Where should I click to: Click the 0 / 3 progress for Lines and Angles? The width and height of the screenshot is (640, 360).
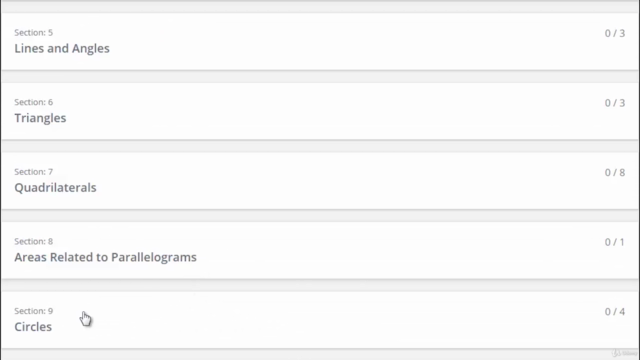pyautogui.click(x=615, y=33)
